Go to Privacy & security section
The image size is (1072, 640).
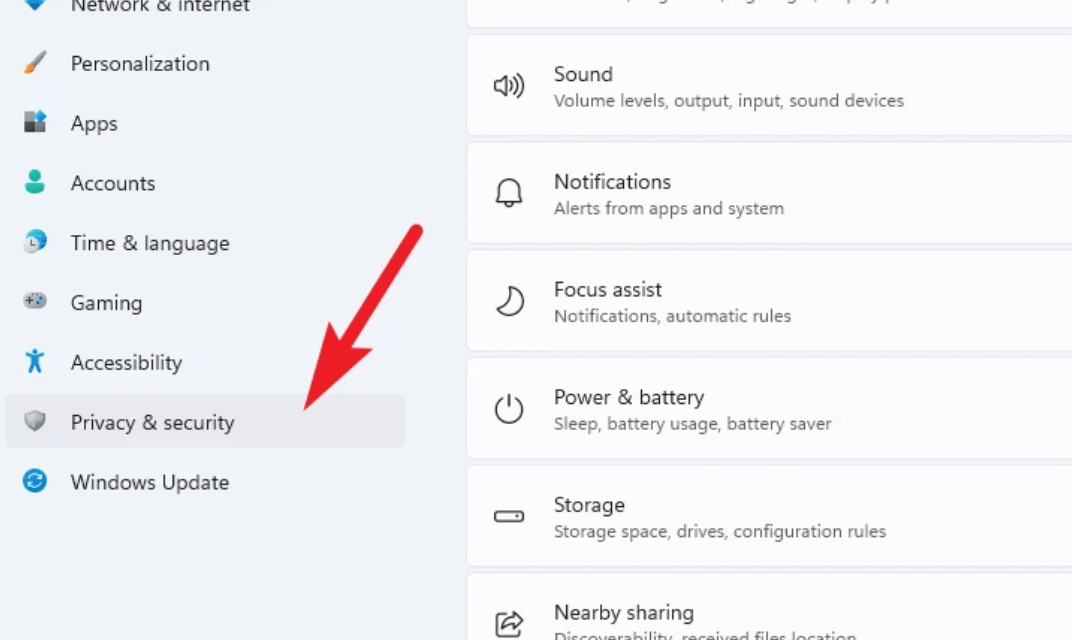coord(152,422)
